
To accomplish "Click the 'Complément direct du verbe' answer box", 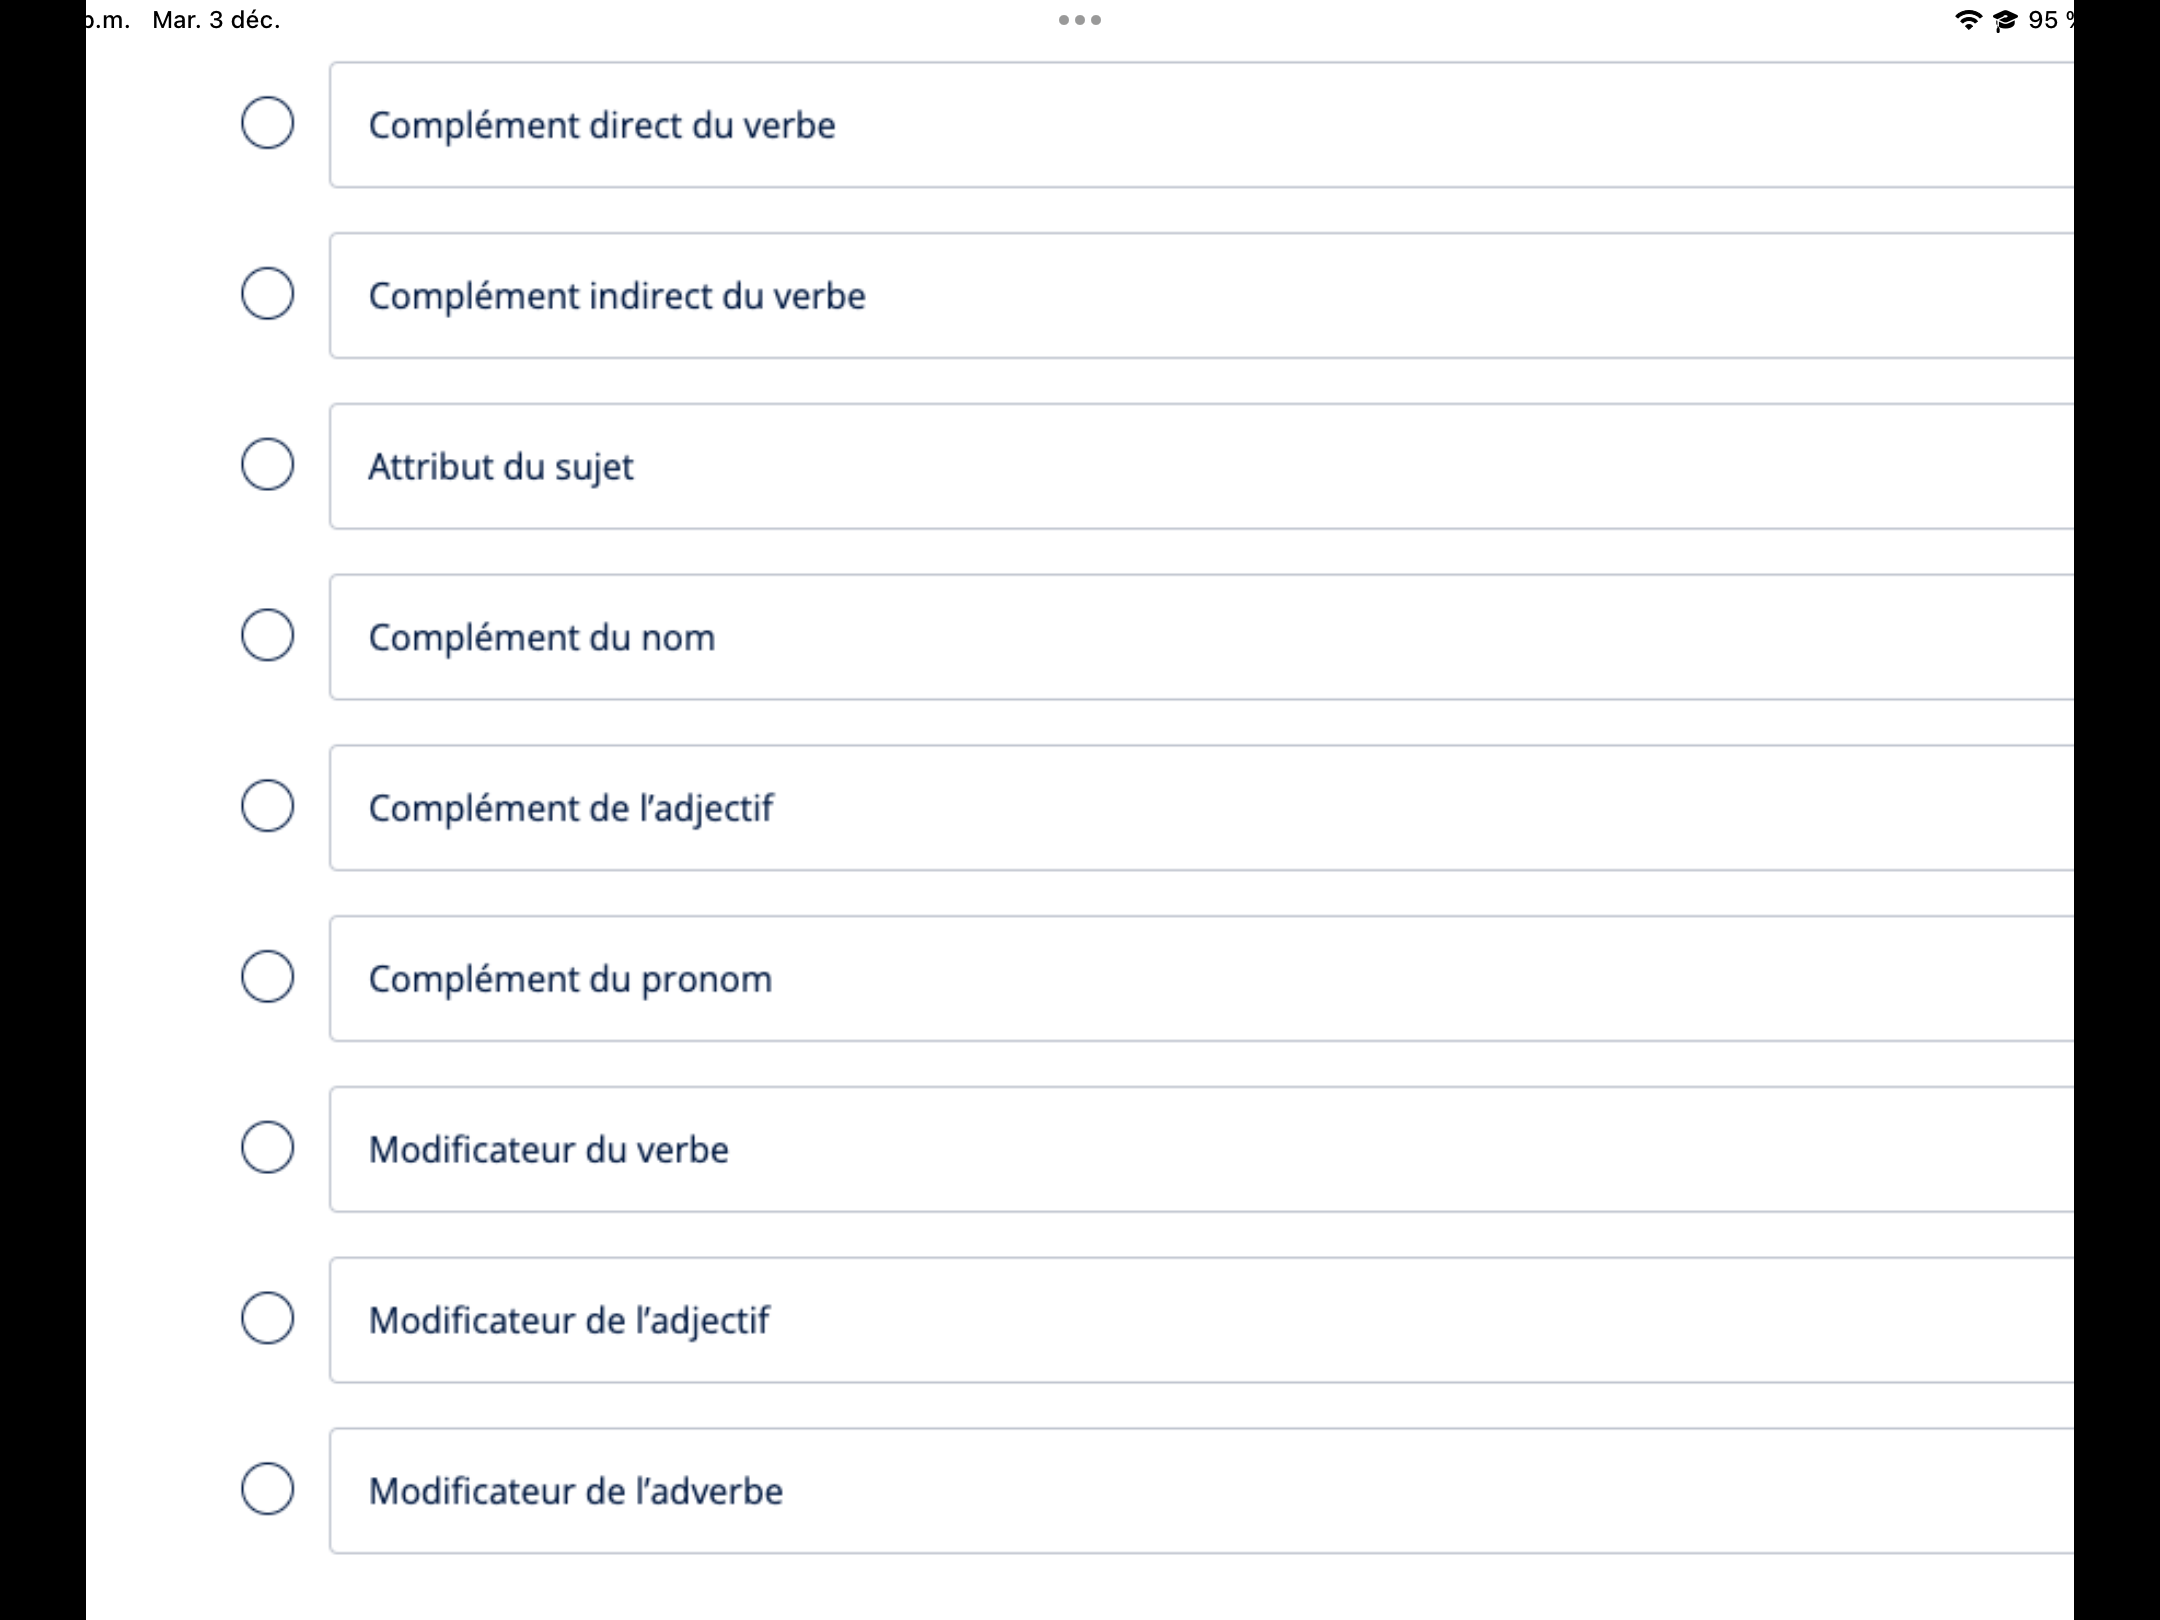I will pos(1200,125).
